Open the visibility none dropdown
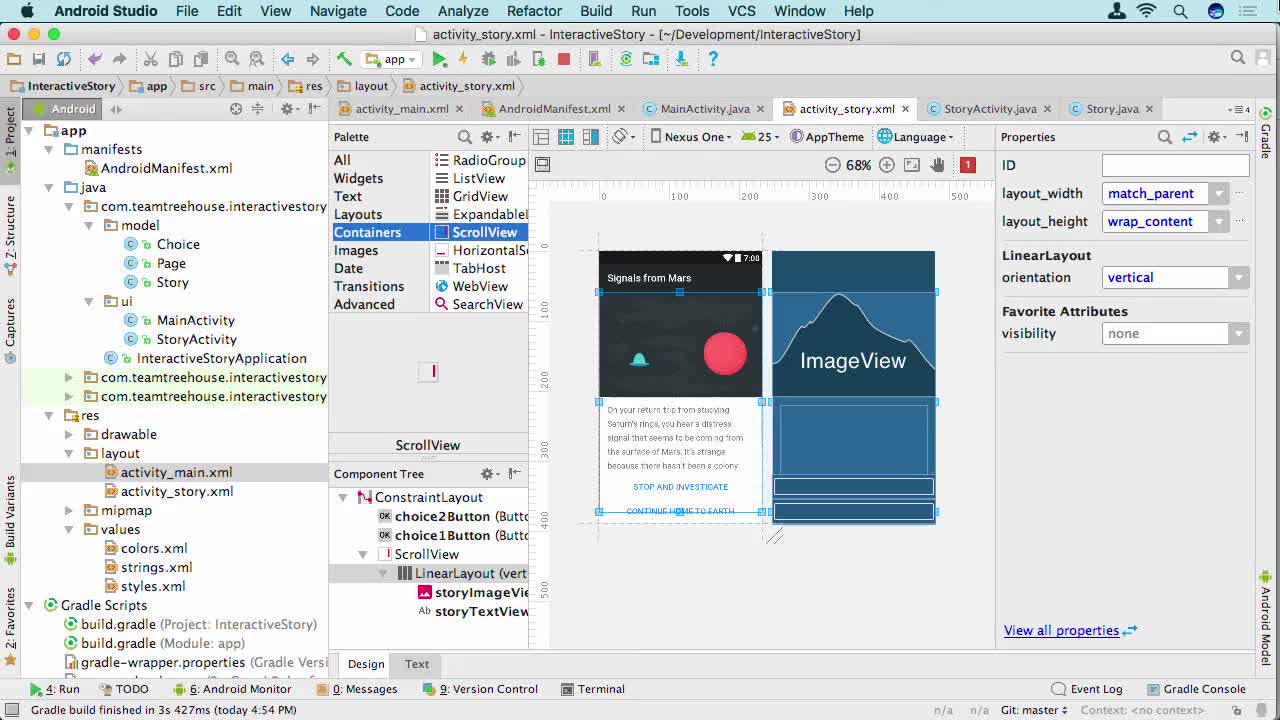This screenshot has width=1280, height=720. pos(1239,334)
